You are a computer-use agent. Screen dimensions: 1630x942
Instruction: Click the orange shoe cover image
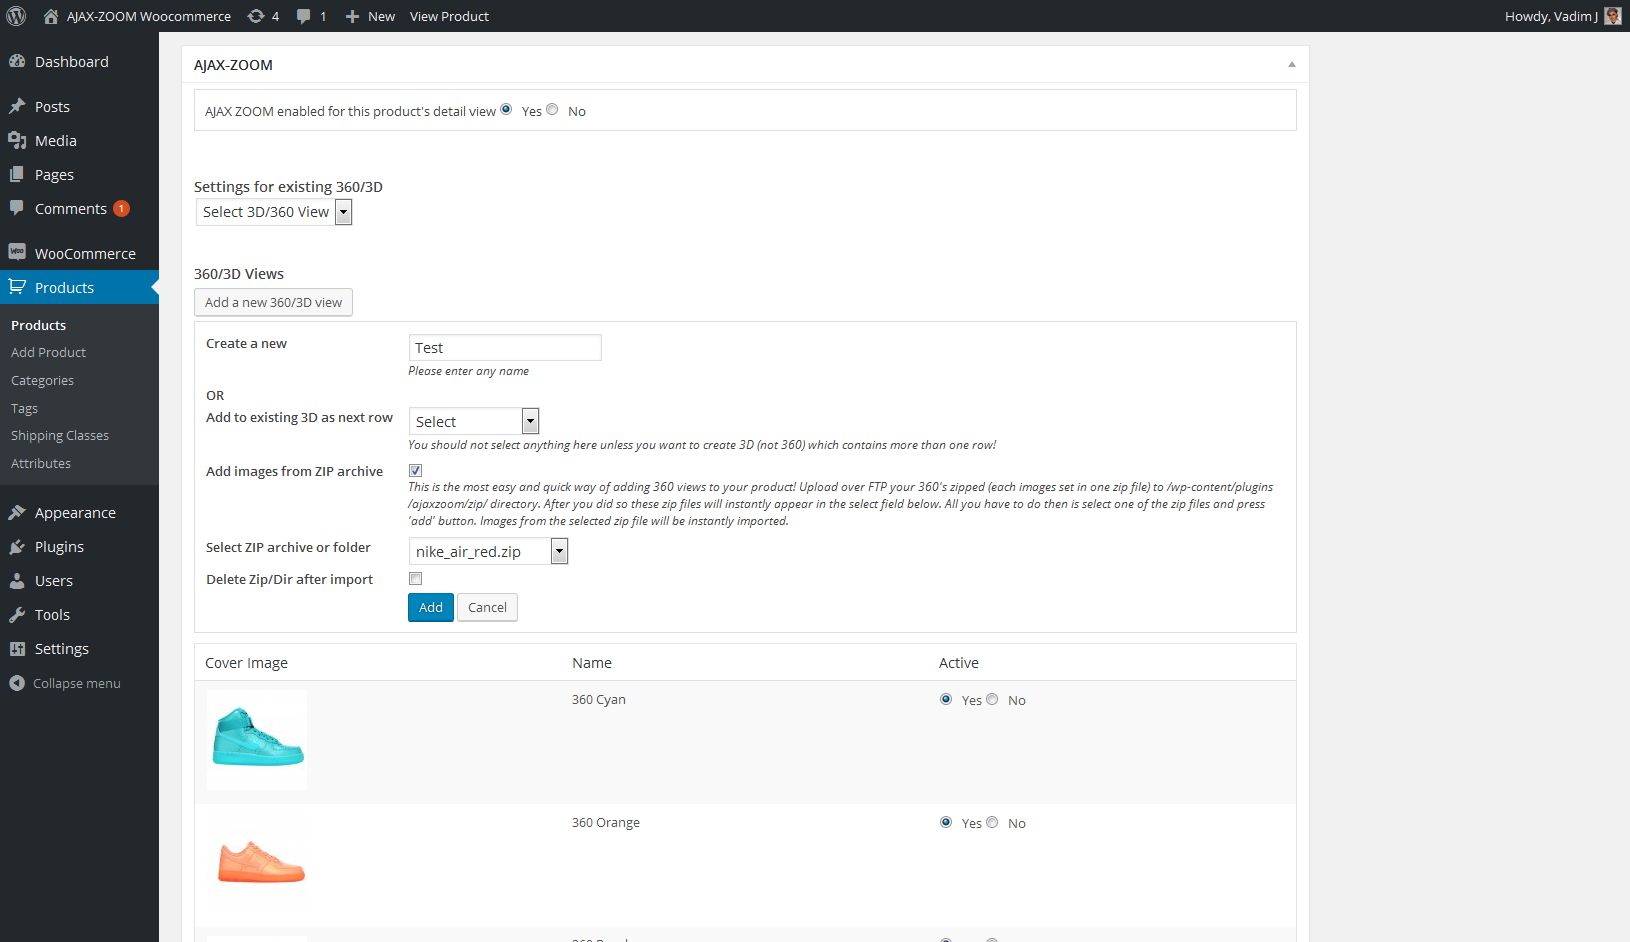(x=257, y=862)
